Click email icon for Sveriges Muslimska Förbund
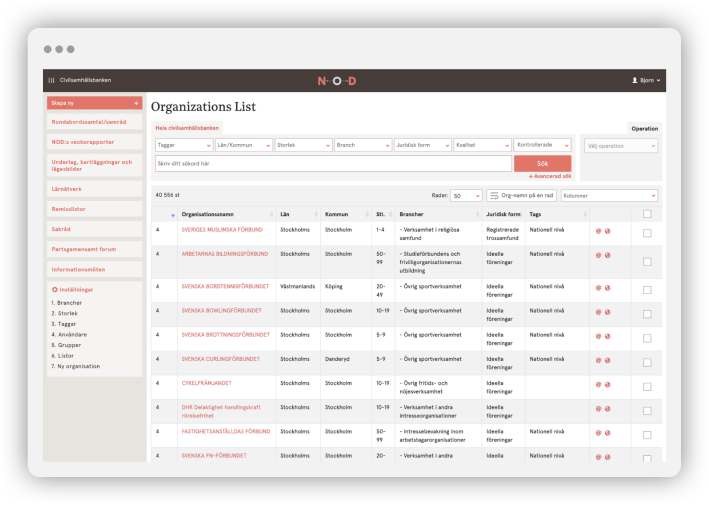 [x=598, y=230]
